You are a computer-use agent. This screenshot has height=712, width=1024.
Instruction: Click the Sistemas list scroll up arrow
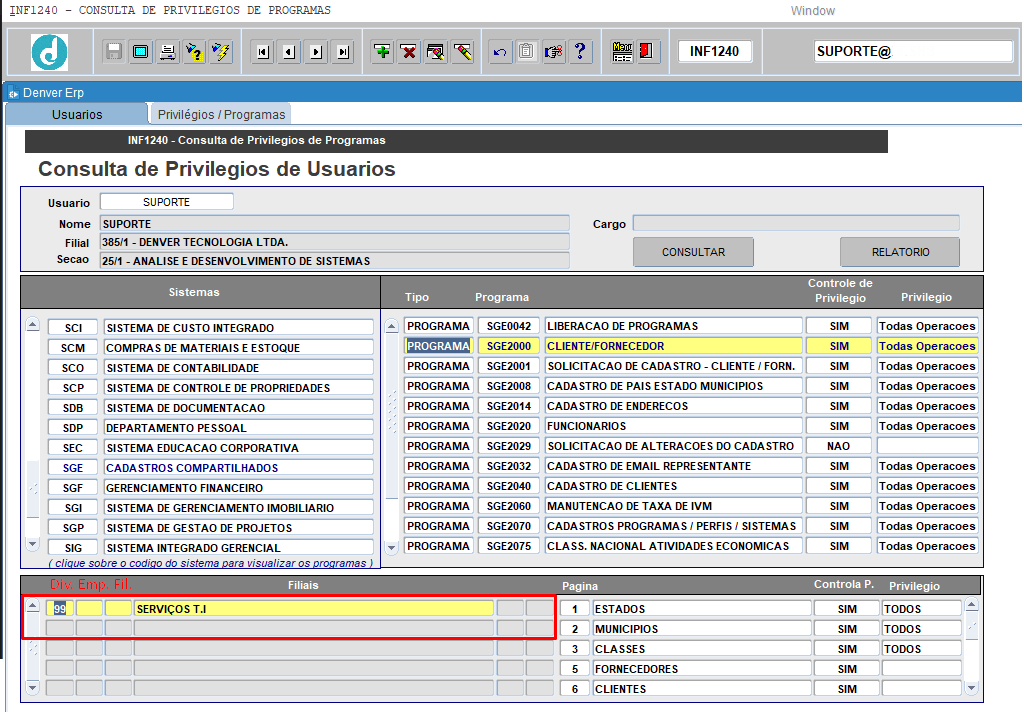click(x=33, y=325)
